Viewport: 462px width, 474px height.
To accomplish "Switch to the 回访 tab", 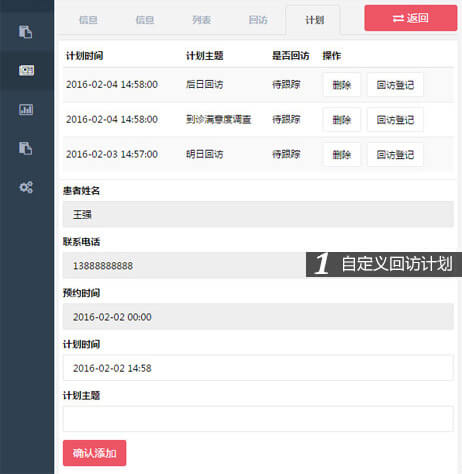I will pyautogui.click(x=258, y=20).
